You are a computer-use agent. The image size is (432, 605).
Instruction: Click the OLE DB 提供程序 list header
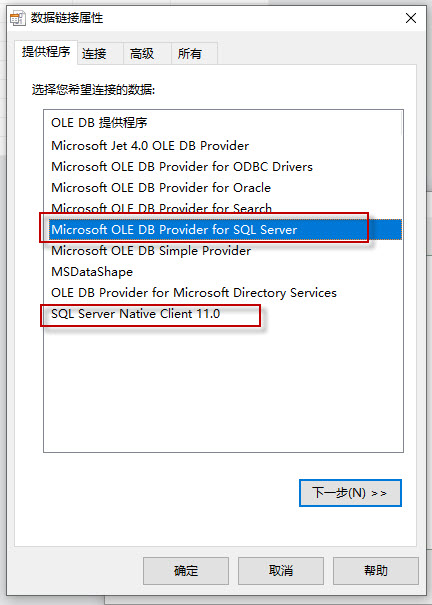click(x=99, y=123)
